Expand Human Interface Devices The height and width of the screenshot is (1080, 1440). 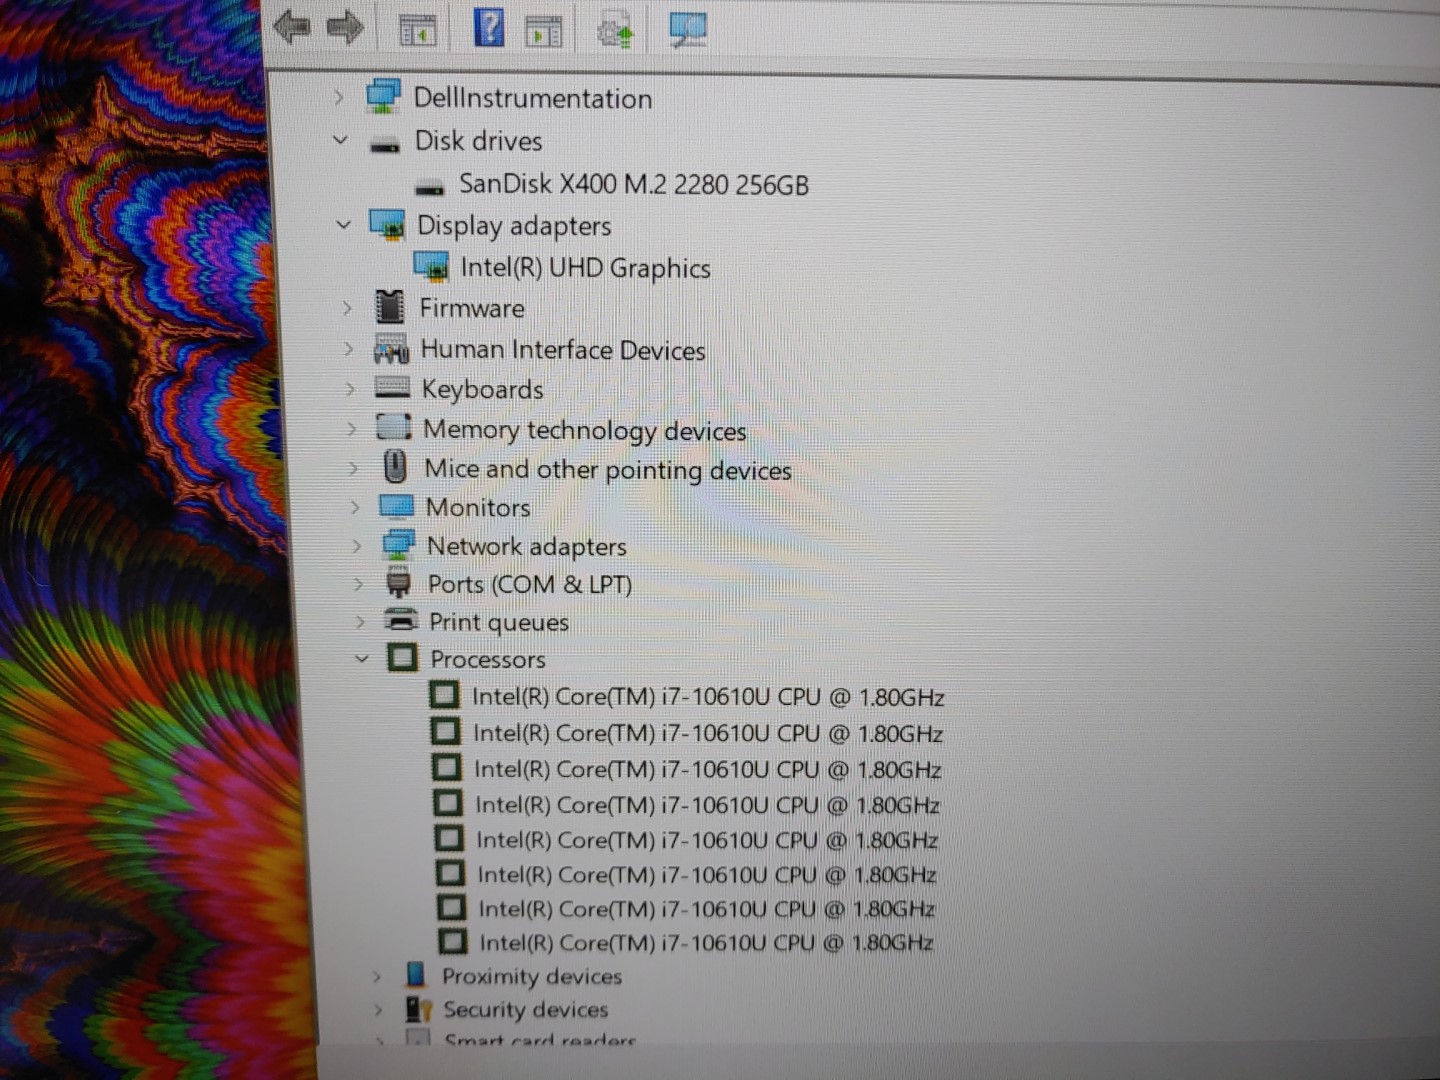pos(348,349)
